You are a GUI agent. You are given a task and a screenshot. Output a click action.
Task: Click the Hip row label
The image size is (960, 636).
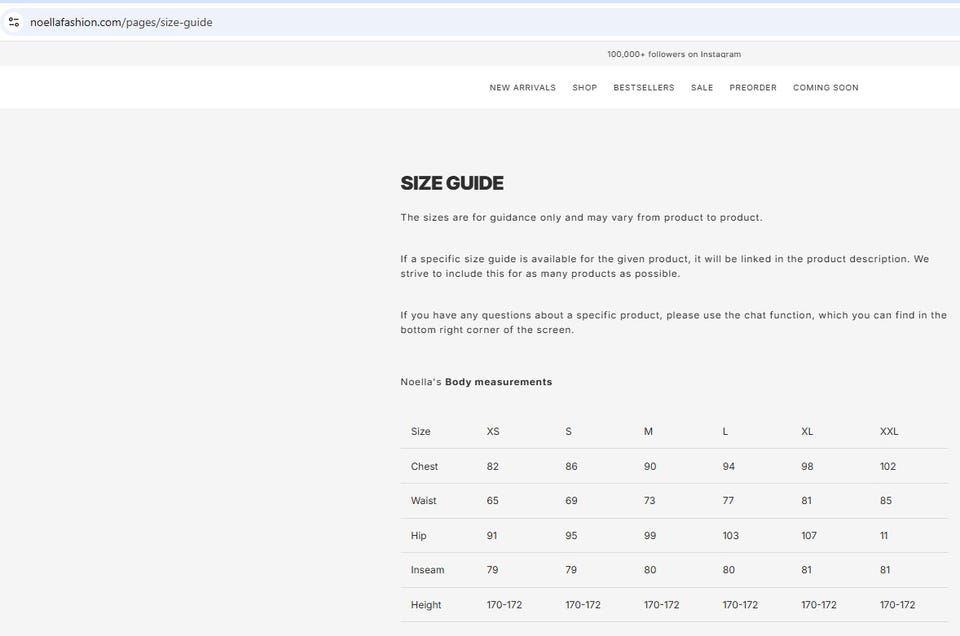pos(419,536)
